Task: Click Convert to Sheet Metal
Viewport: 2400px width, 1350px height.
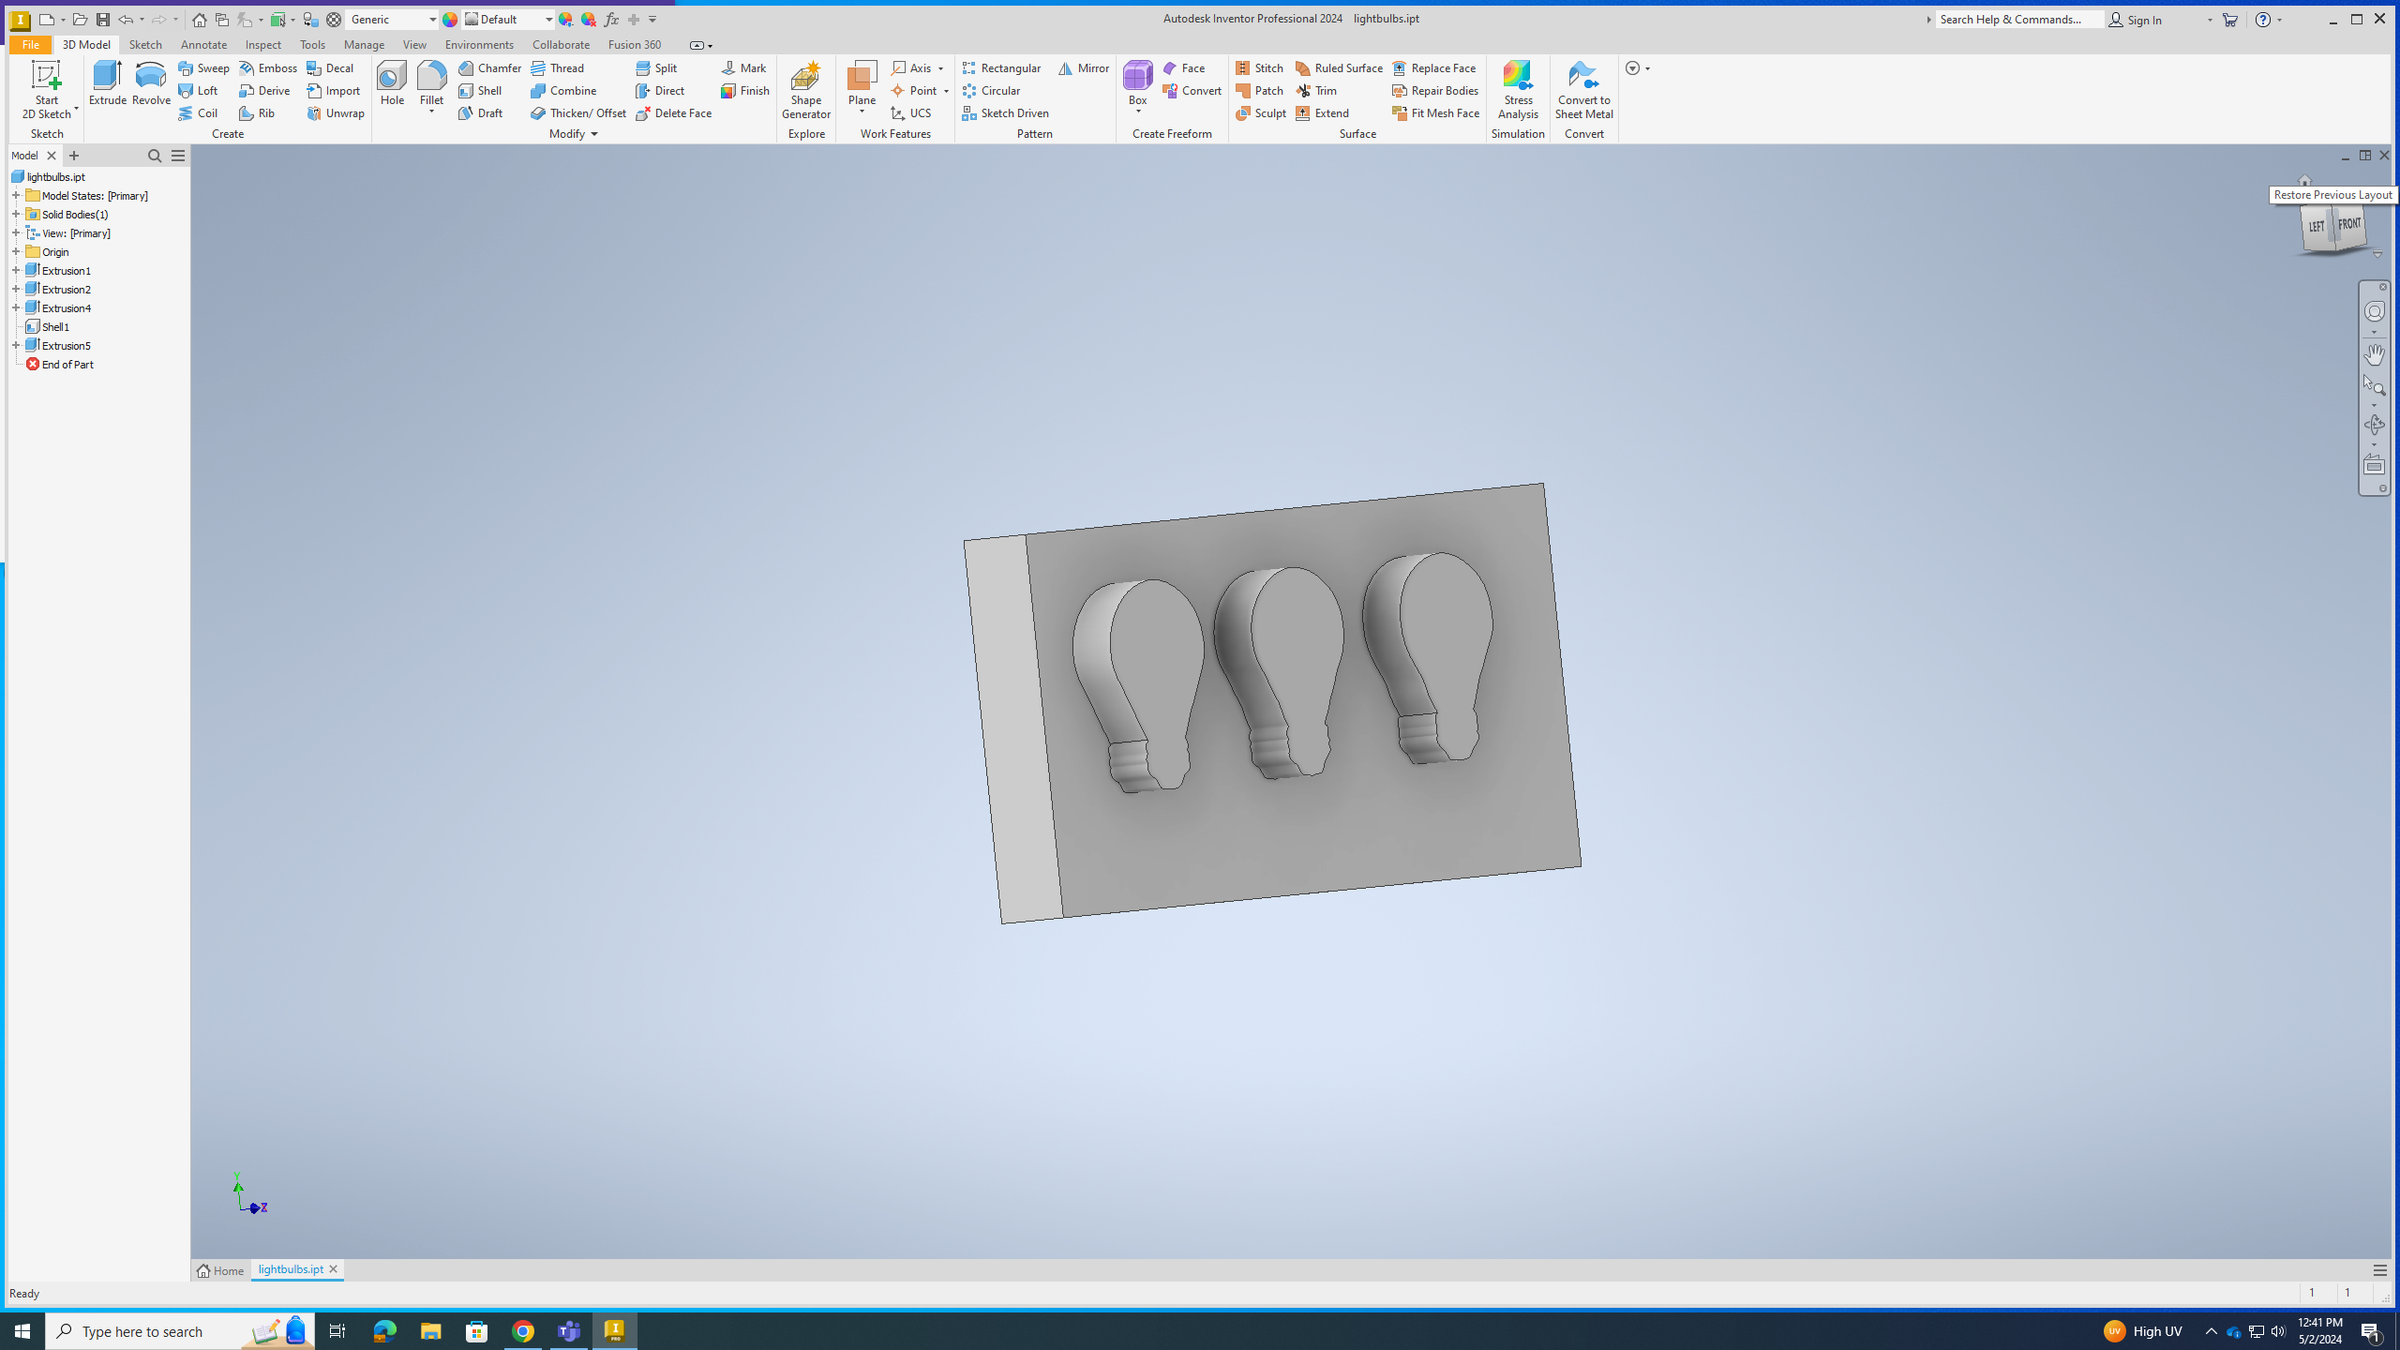Action: click(1583, 90)
